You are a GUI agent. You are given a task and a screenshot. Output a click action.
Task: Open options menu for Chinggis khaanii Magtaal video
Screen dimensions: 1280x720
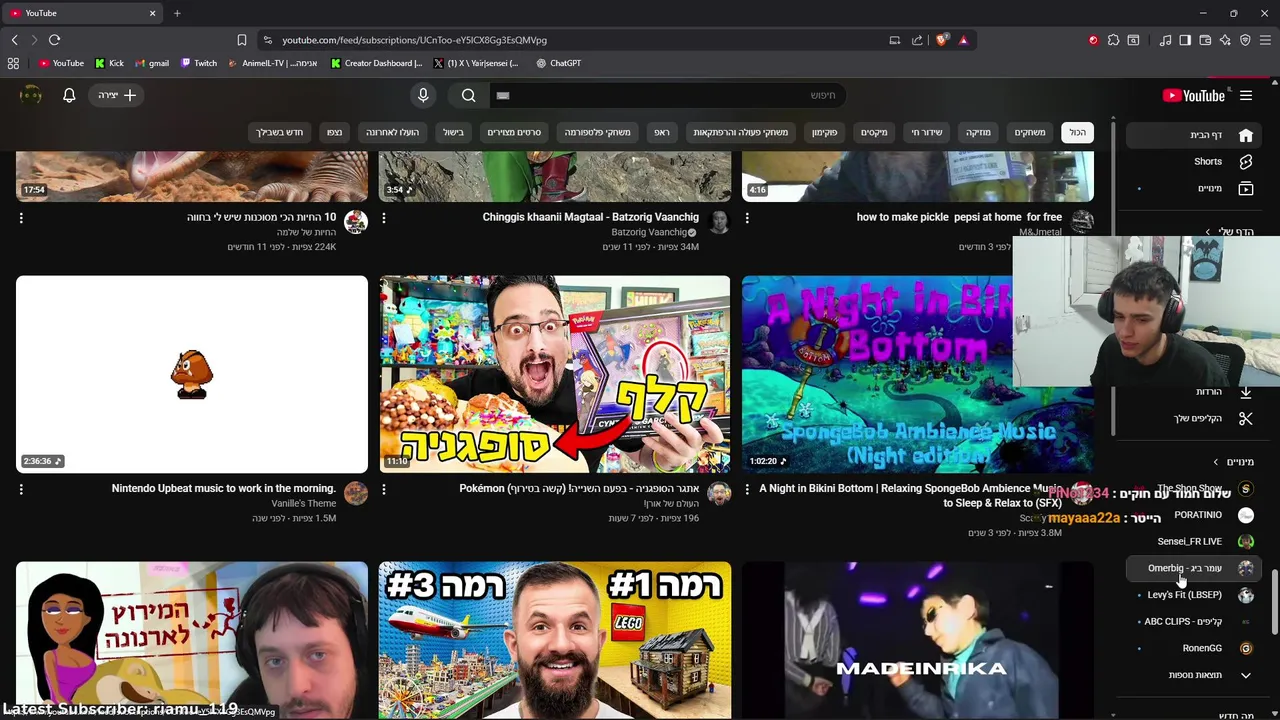coord(384,217)
